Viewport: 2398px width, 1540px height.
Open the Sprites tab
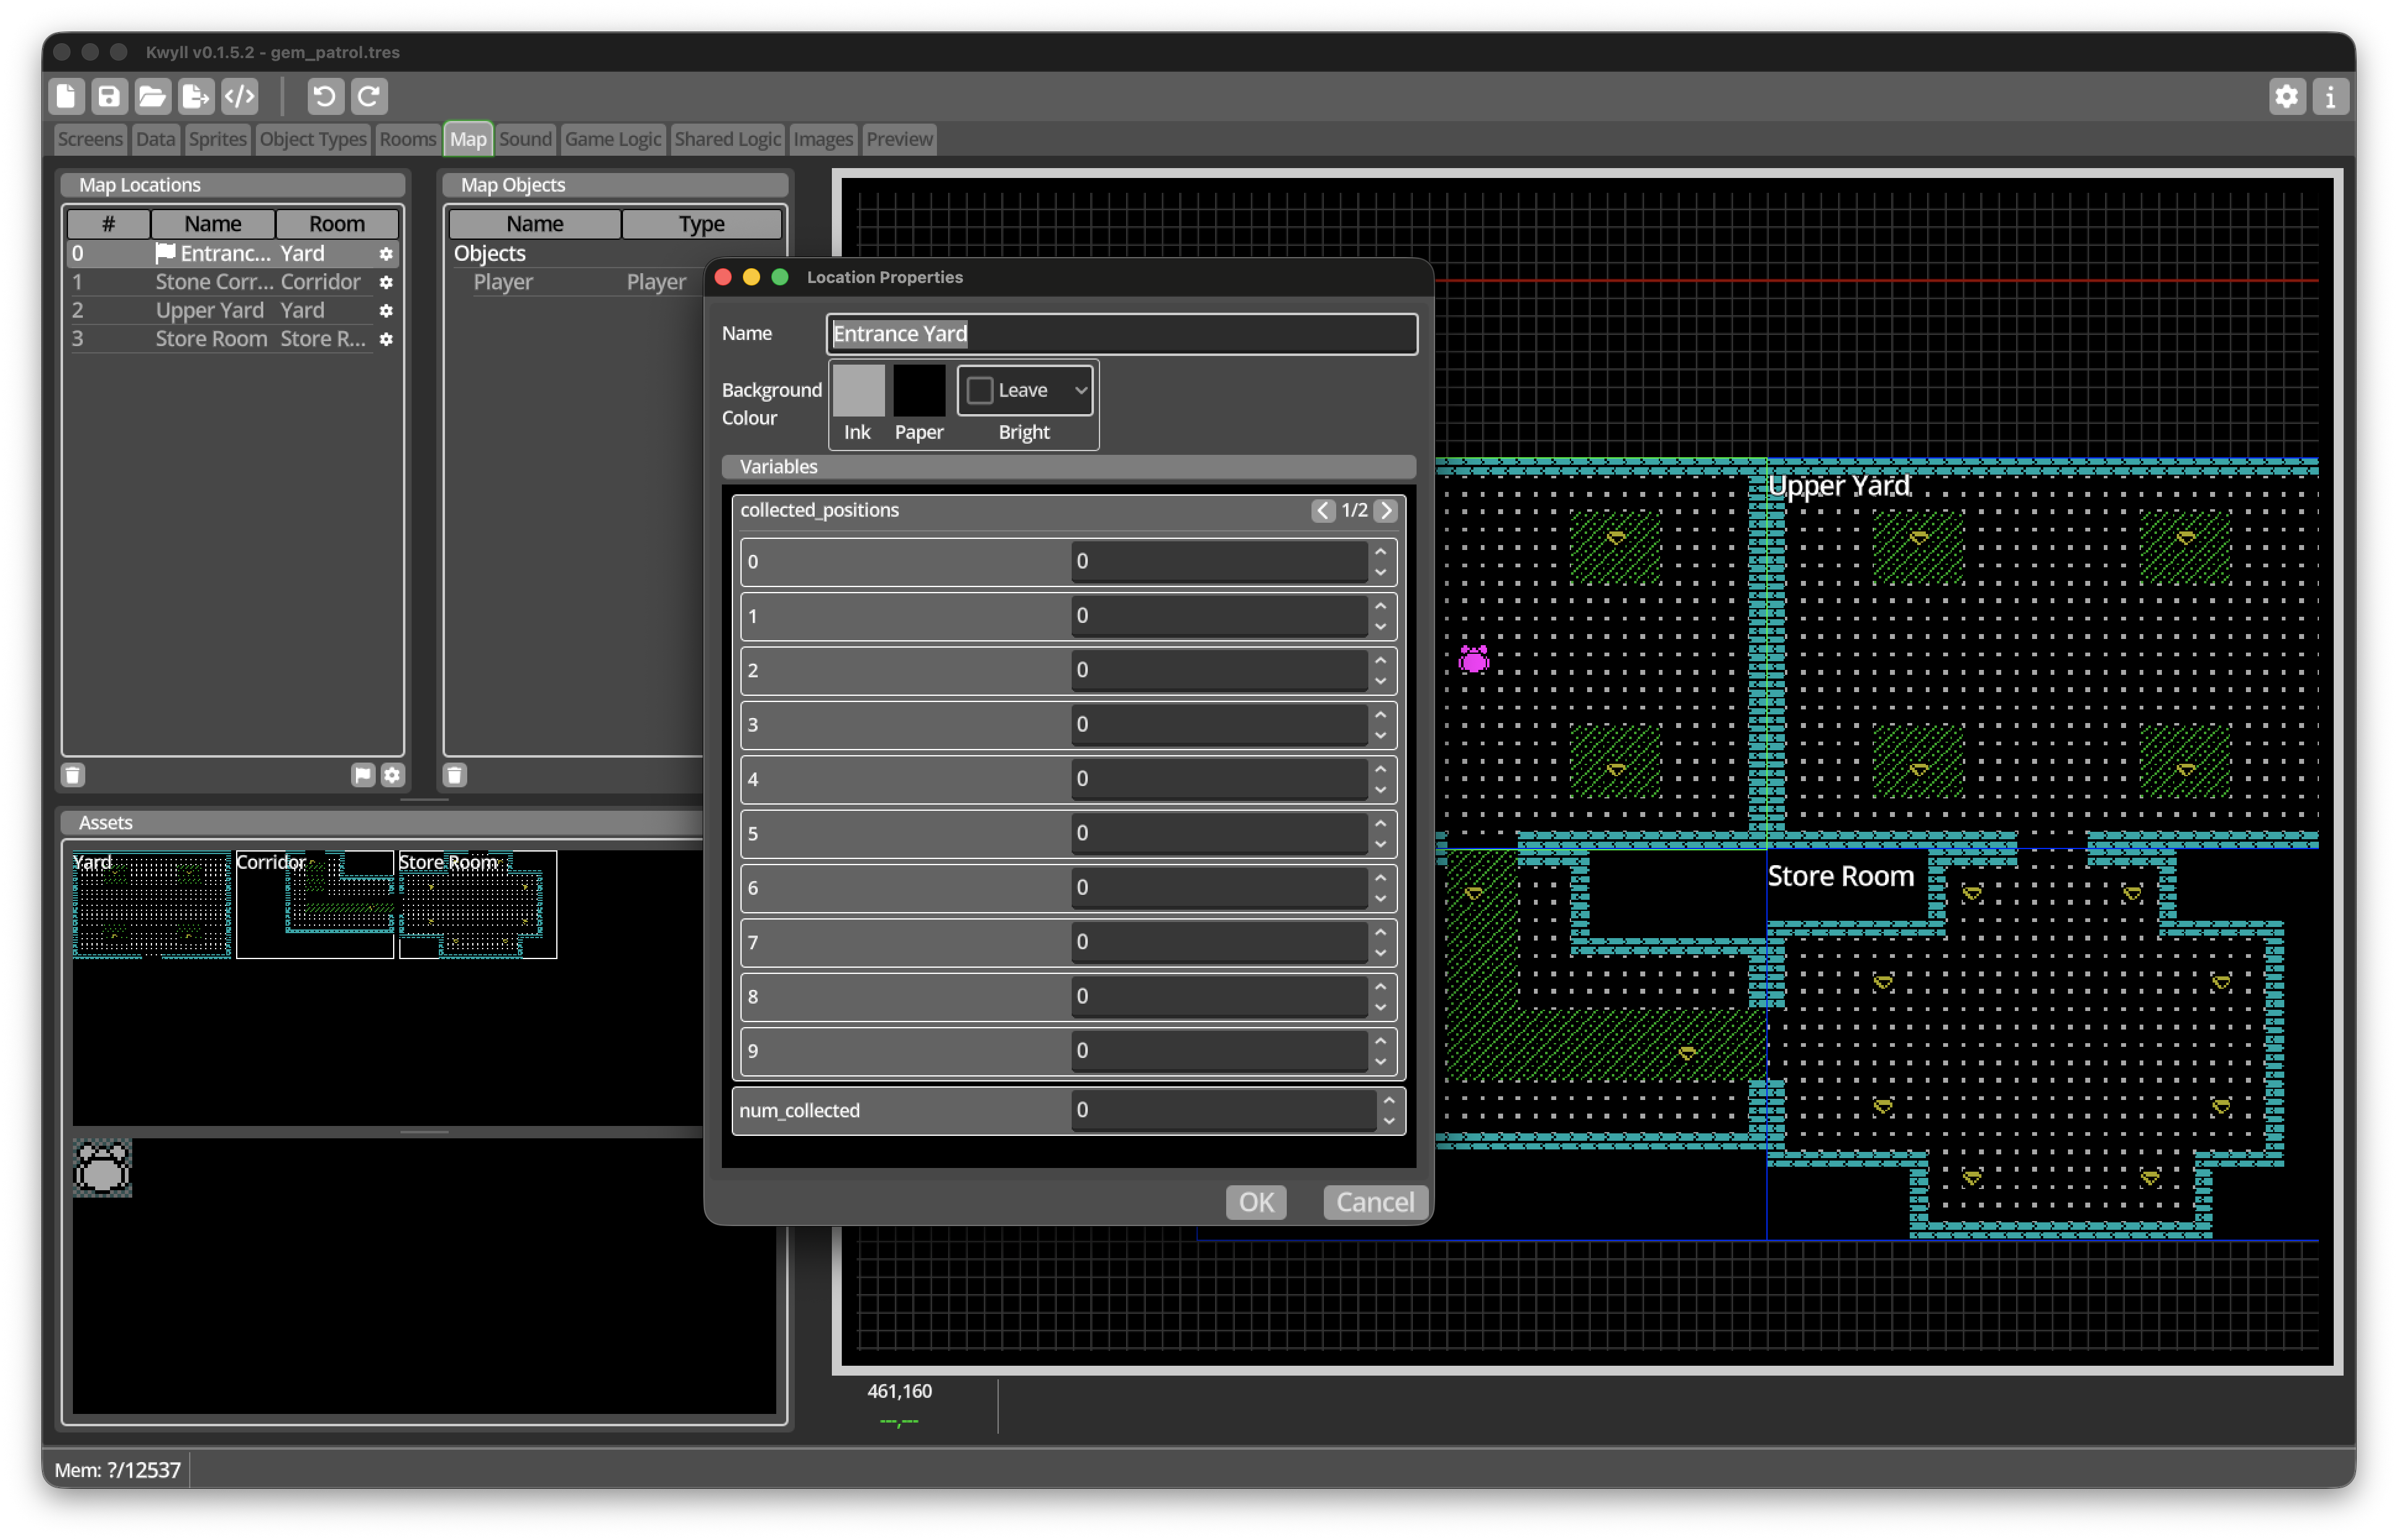coord(217,139)
